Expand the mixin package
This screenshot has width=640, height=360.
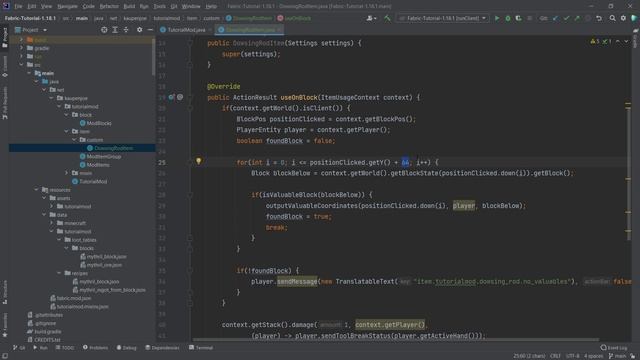(x=67, y=173)
